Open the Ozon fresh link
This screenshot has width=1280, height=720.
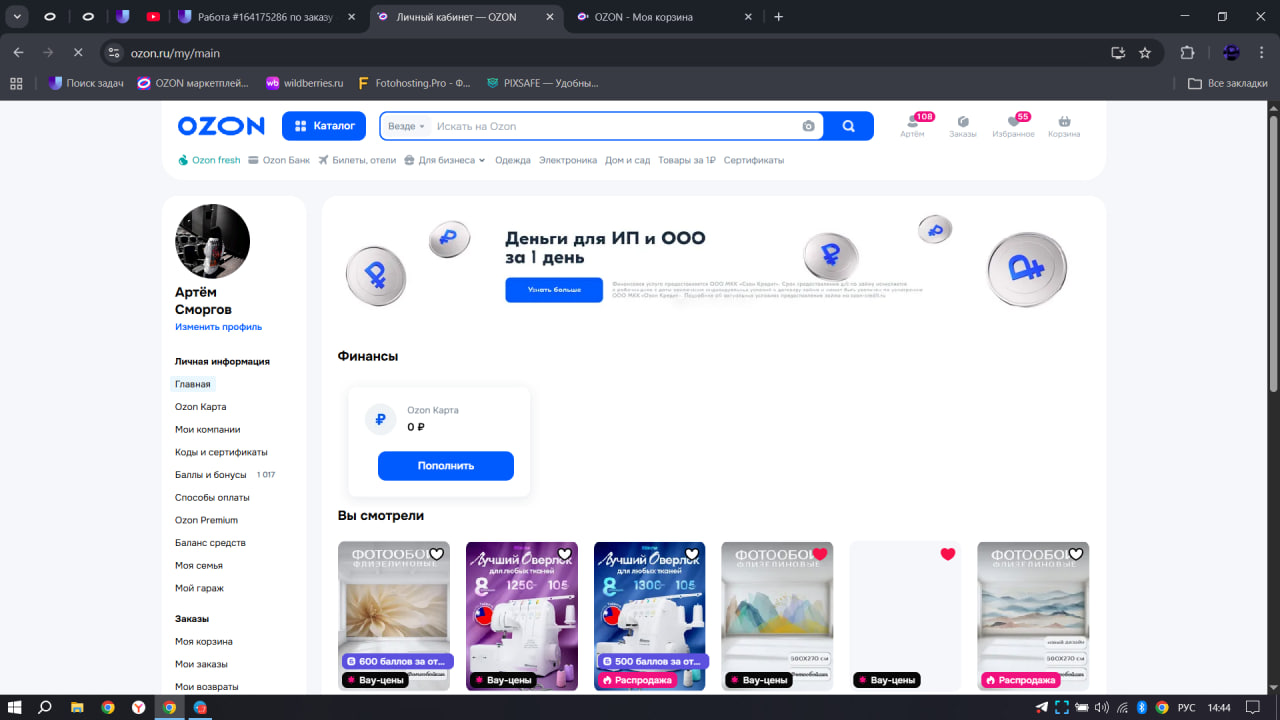coord(209,160)
